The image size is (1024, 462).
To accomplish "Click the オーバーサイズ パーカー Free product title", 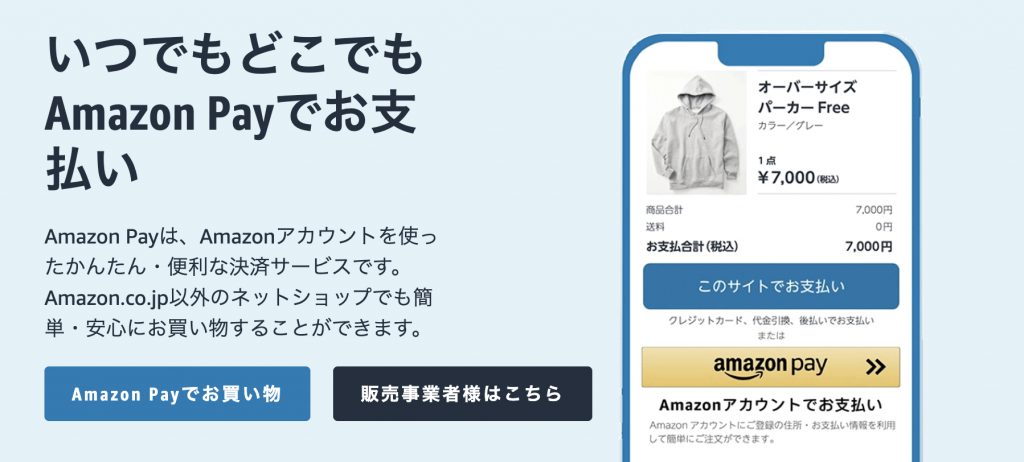I will [x=807, y=97].
